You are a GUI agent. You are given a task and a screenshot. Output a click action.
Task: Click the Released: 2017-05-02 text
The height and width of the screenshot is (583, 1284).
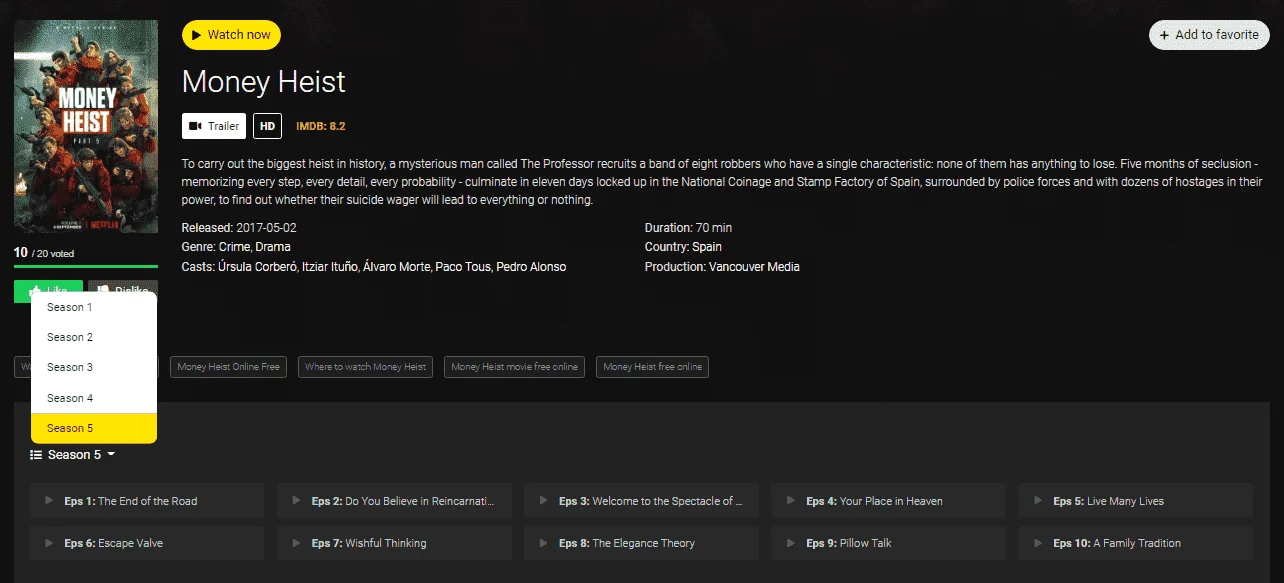tap(239, 228)
